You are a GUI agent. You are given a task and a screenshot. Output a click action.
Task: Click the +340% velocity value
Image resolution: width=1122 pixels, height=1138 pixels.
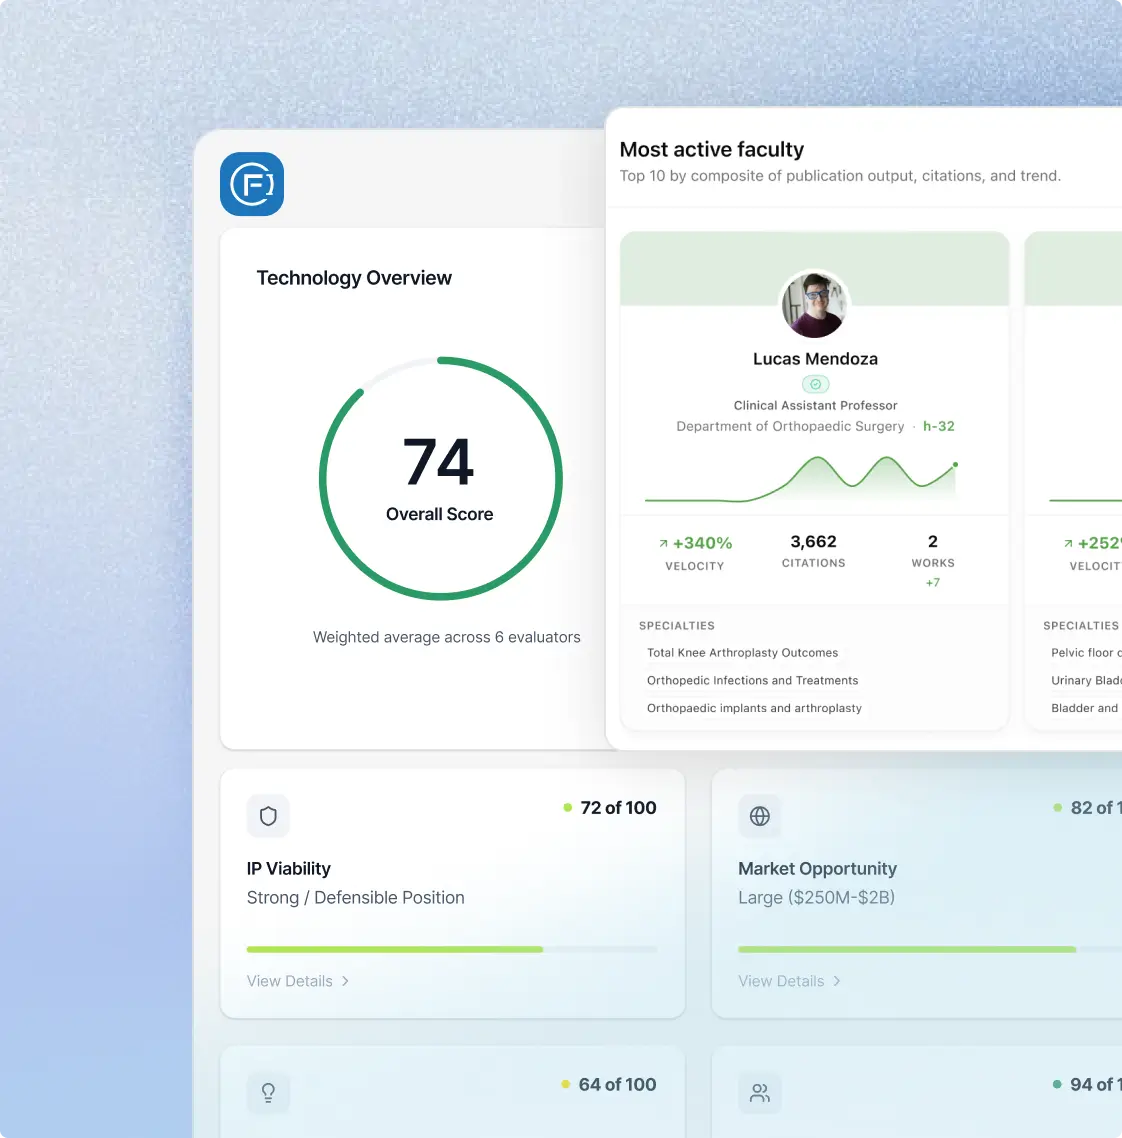click(702, 543)
